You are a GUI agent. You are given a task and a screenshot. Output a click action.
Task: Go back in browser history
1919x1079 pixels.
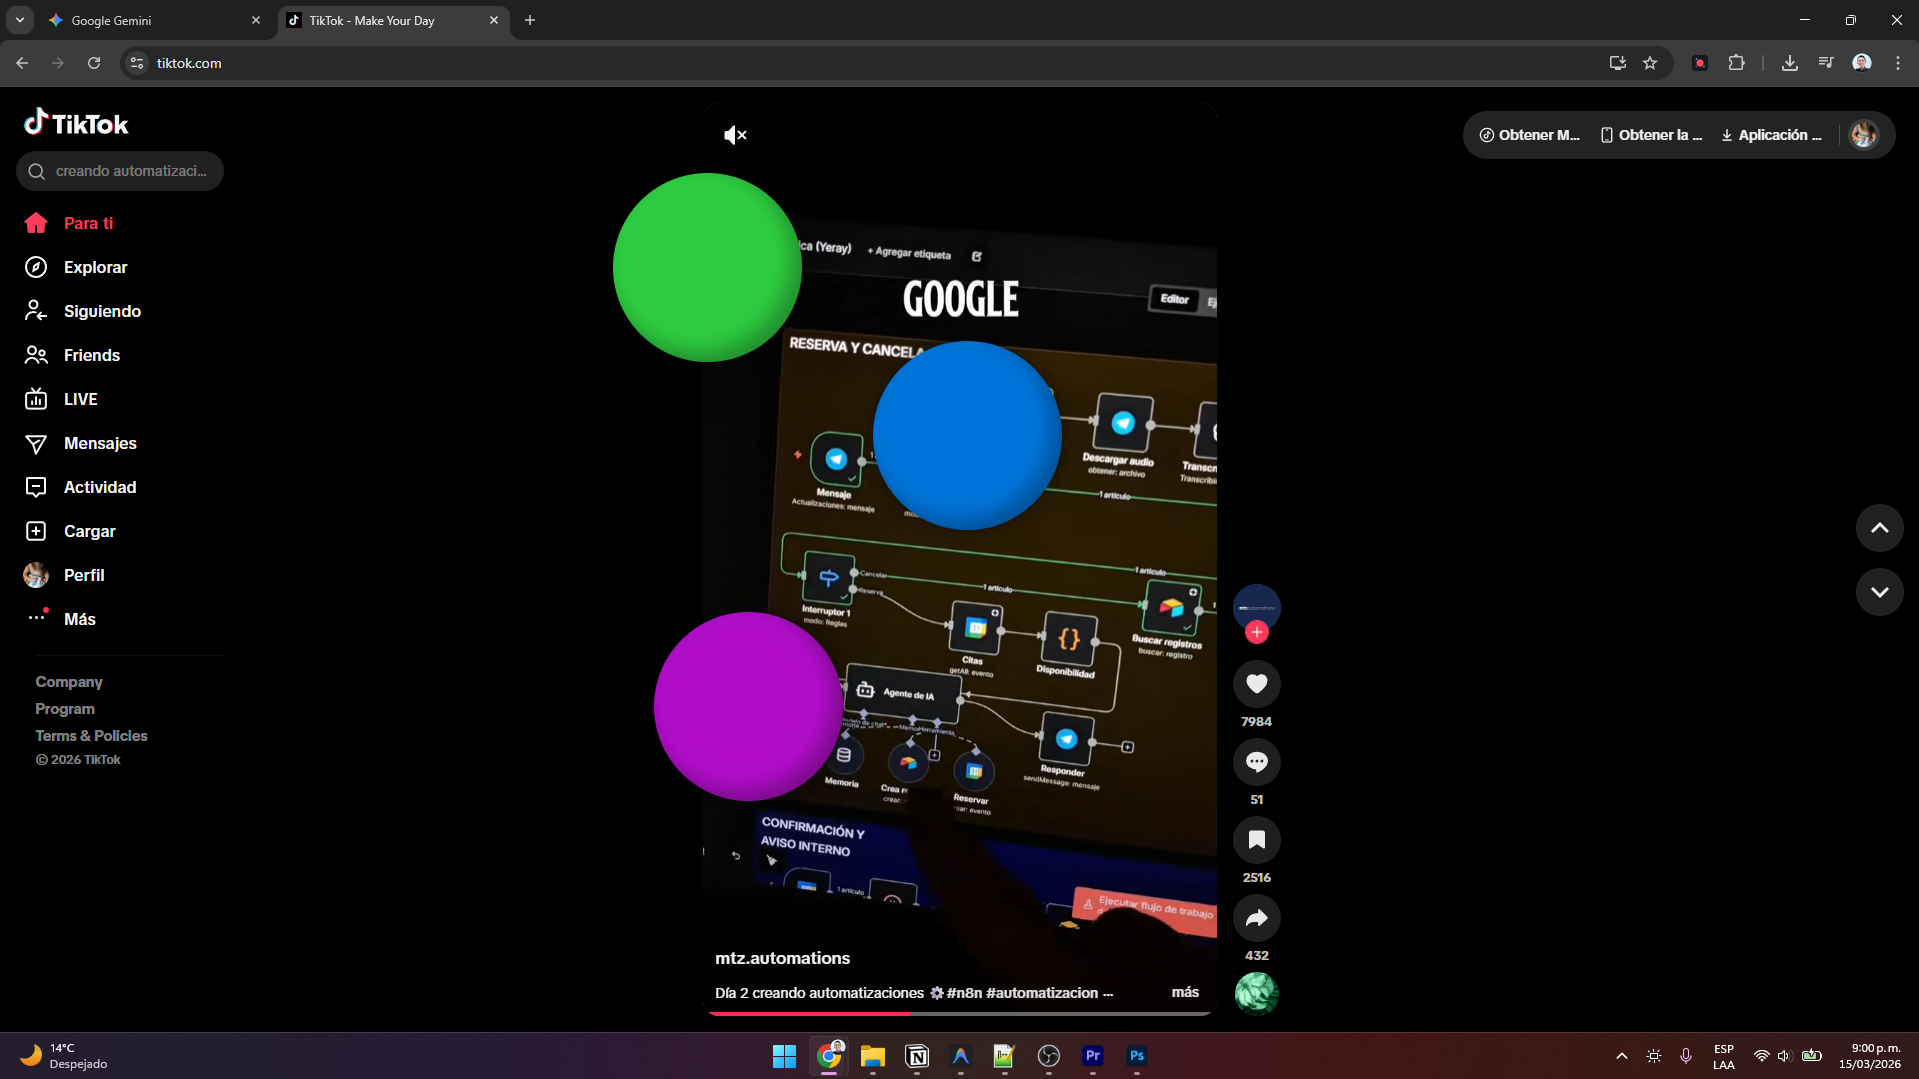pos(22,63)
